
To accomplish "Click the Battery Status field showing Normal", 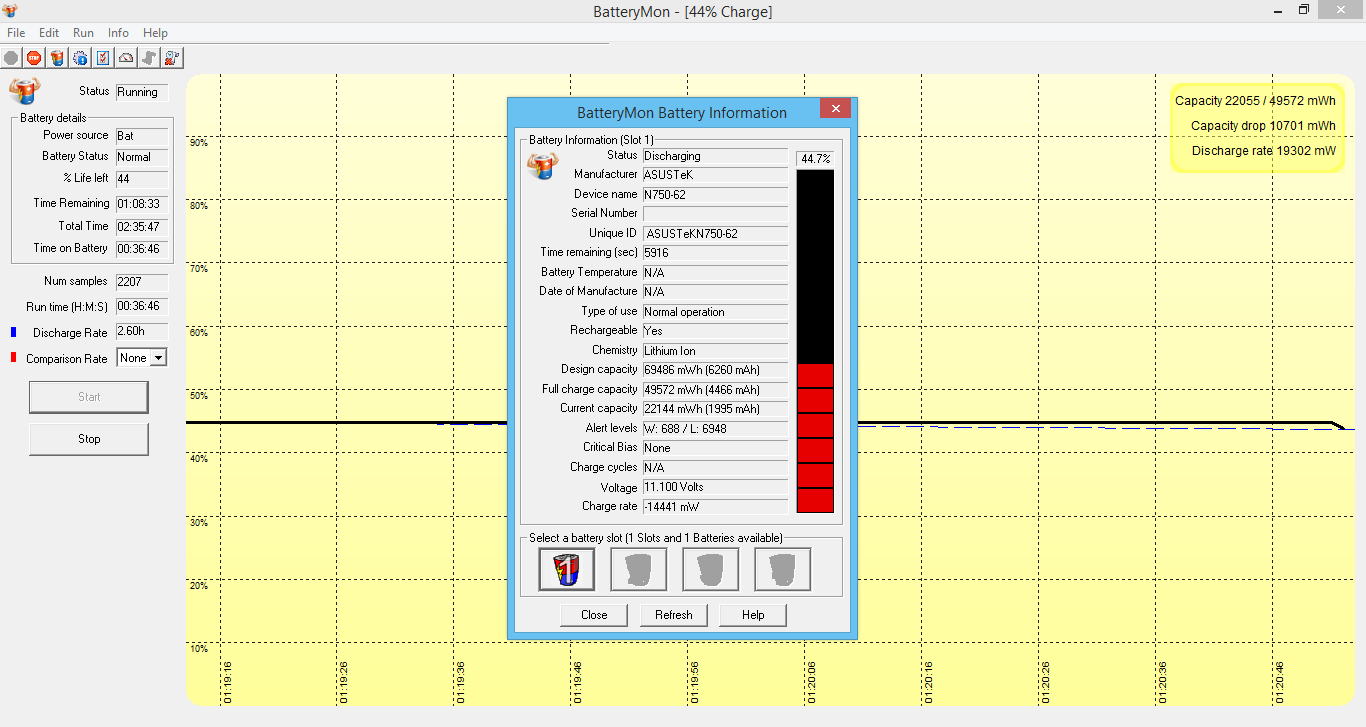I will [x=142, y=157].
